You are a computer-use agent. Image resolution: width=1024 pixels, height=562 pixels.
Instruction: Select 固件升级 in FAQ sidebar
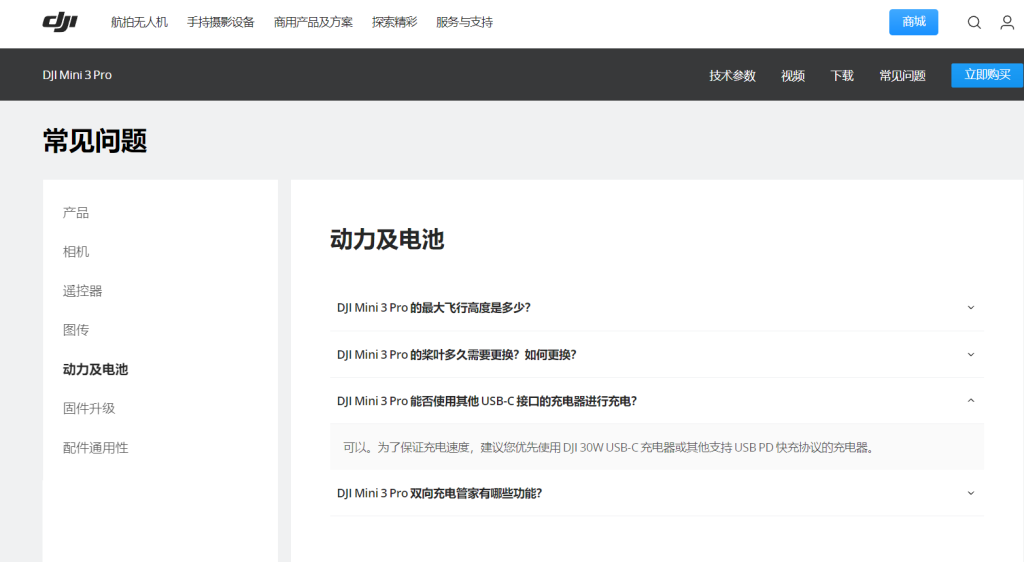[x=89, y=409]
